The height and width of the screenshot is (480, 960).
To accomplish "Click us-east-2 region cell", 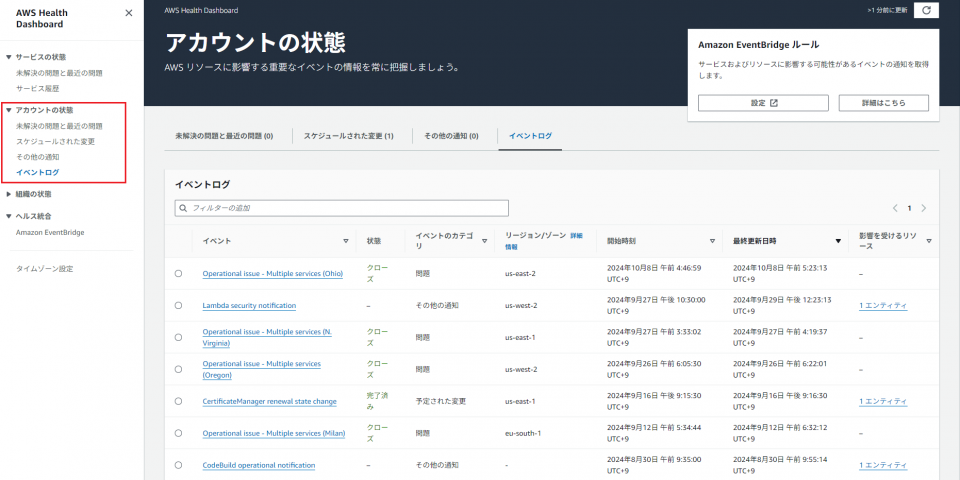I will (x=520, y=274).
